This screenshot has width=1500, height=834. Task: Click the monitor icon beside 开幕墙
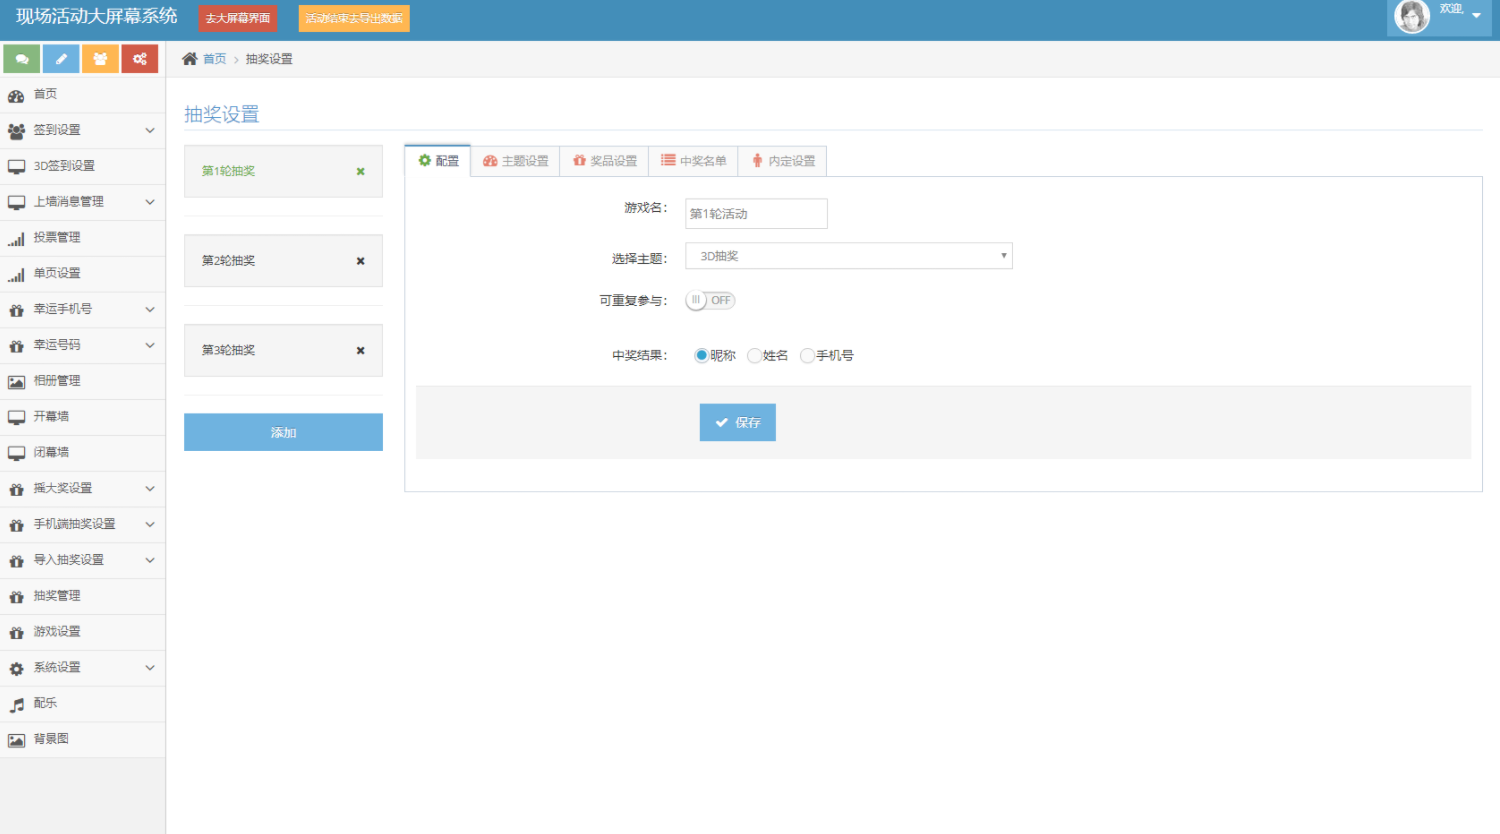coord(16,418)
